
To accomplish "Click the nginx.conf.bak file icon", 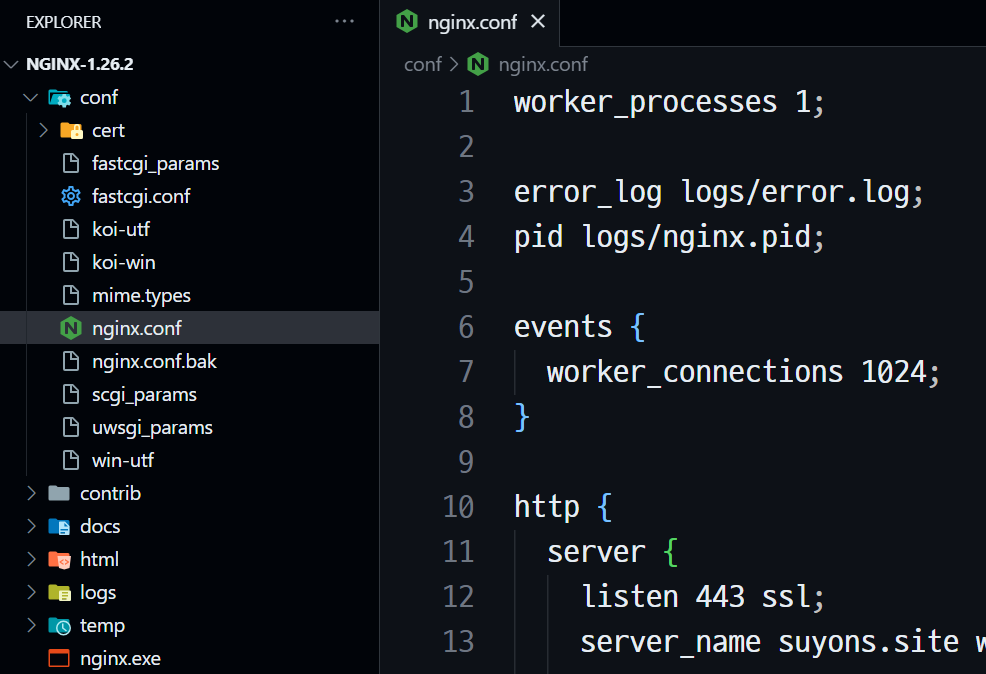I will click(x=71, y=362).
